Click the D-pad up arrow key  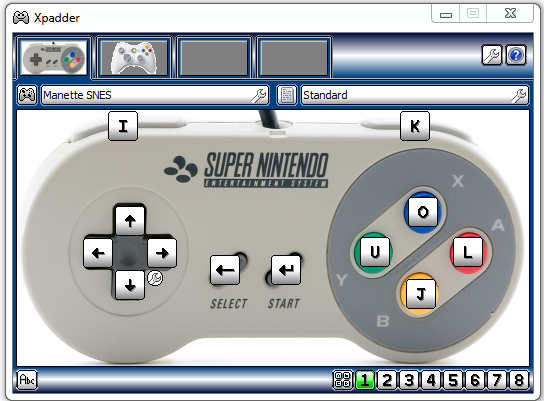(x=130, y=221)
